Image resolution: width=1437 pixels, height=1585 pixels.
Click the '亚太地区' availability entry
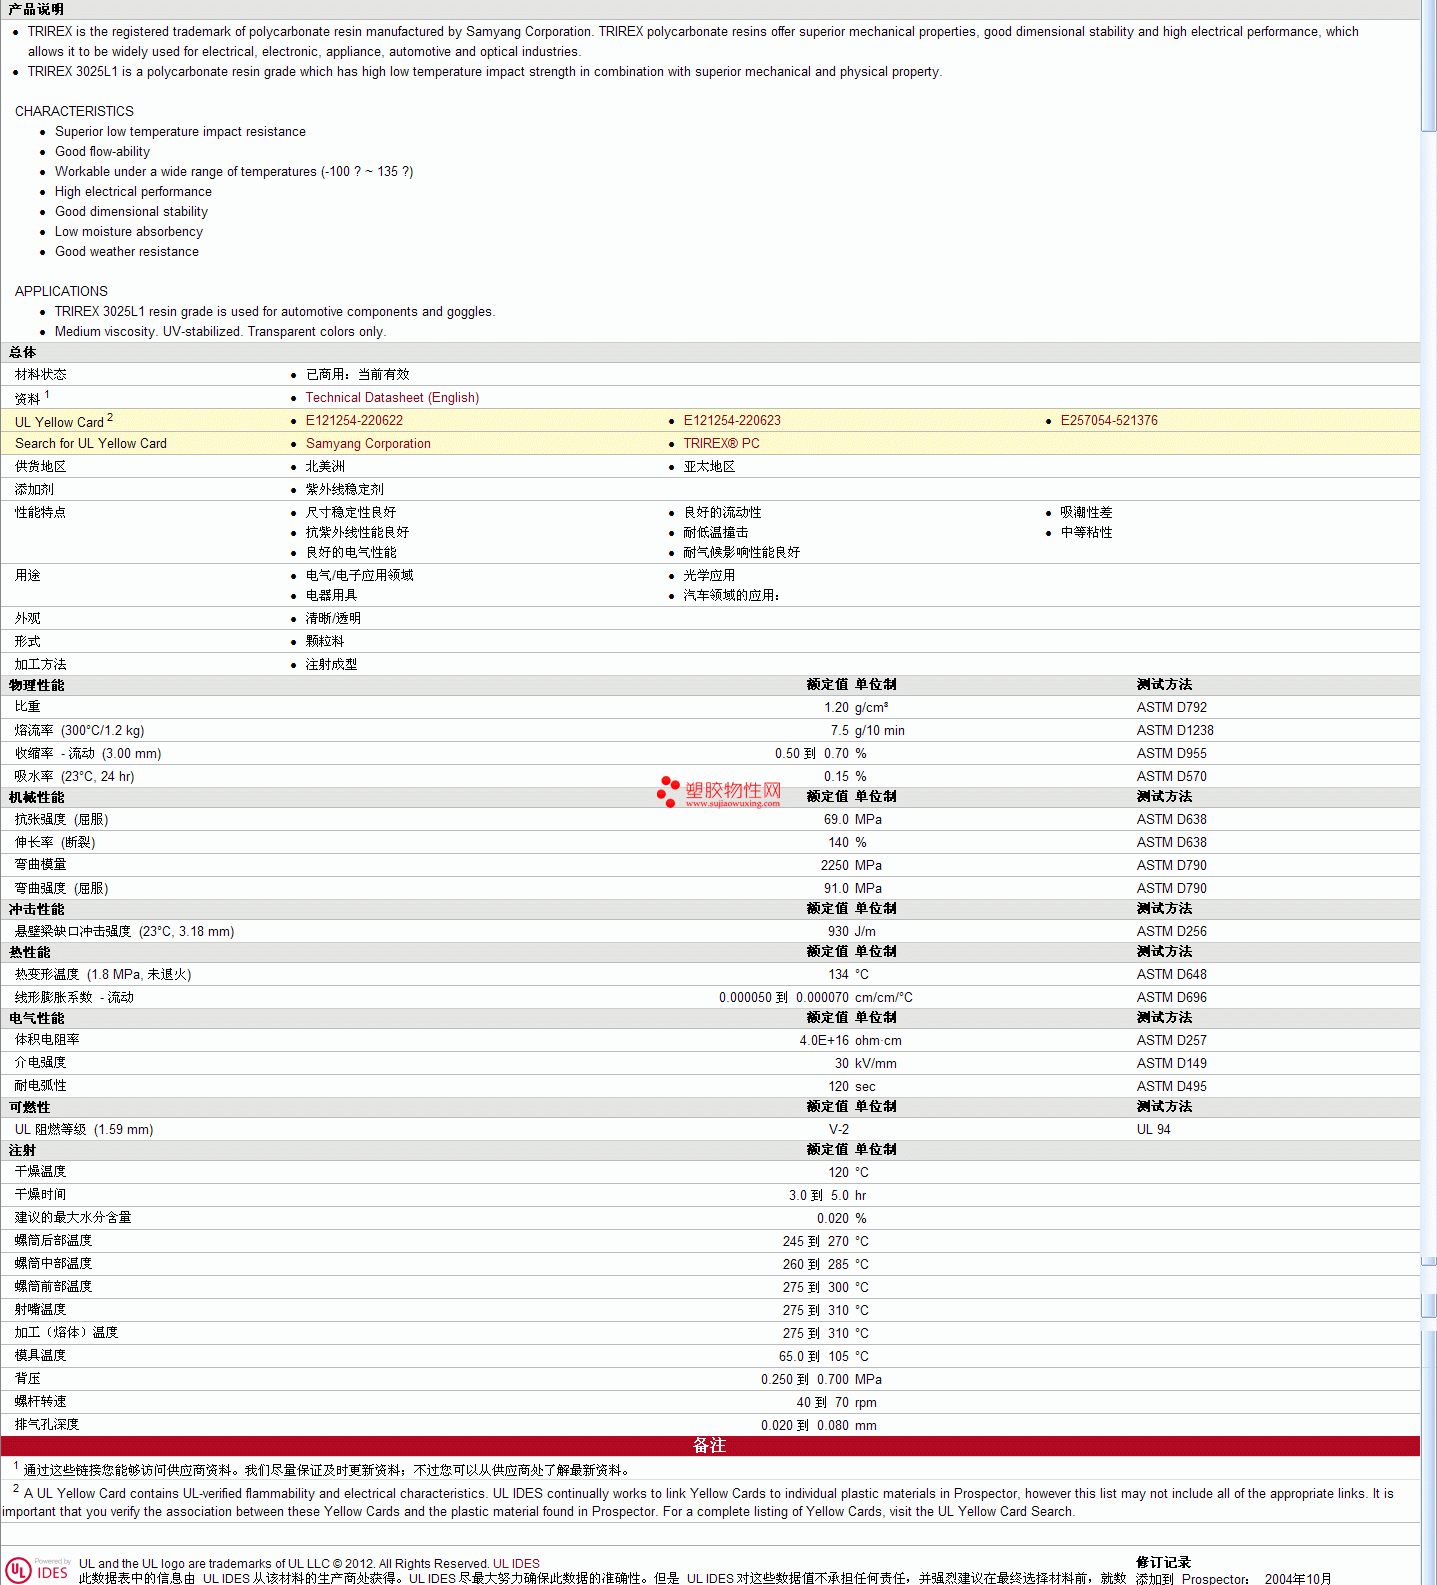pyautogui.click(x=709, y=467)
